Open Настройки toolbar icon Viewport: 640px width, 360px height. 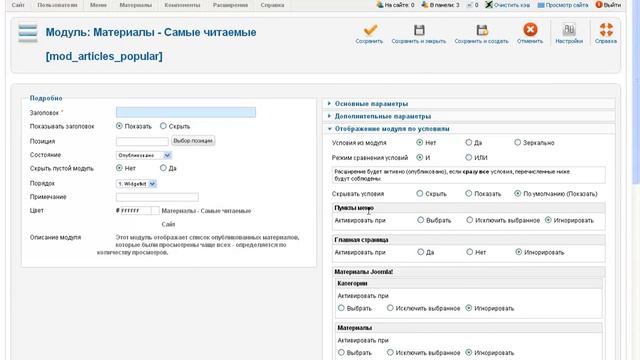[569, 29]
